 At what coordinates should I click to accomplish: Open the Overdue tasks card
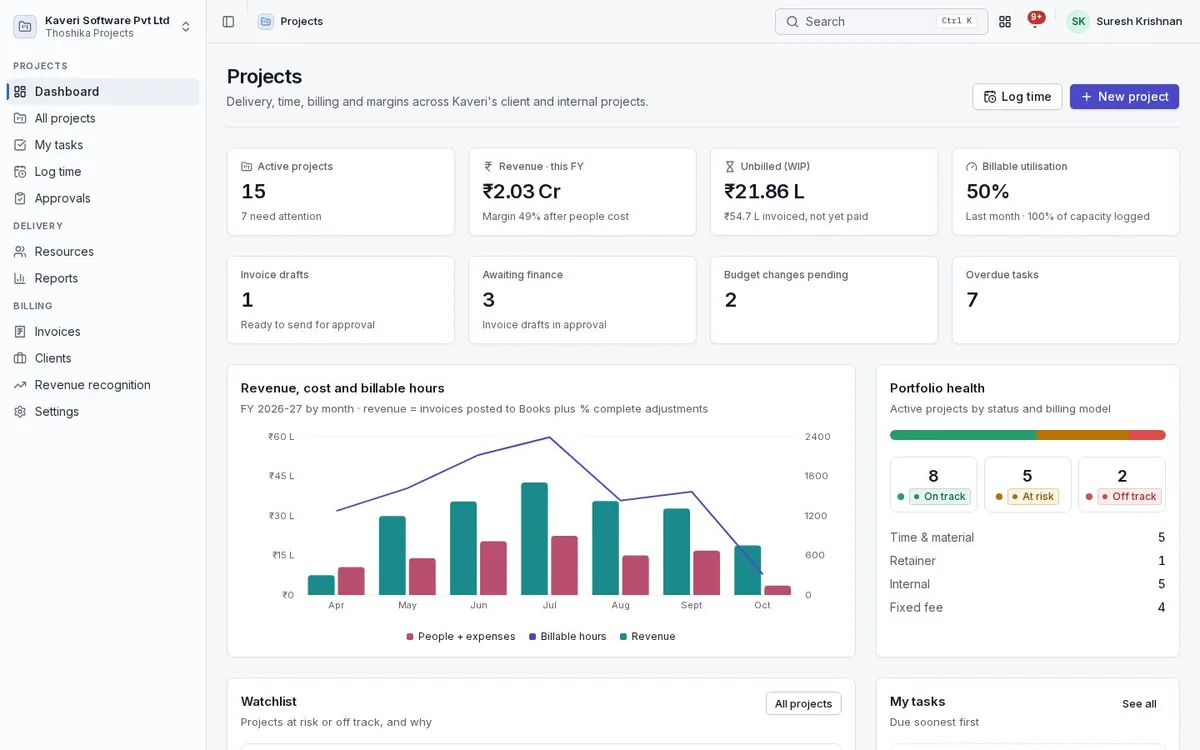[x=1066, y=300]
